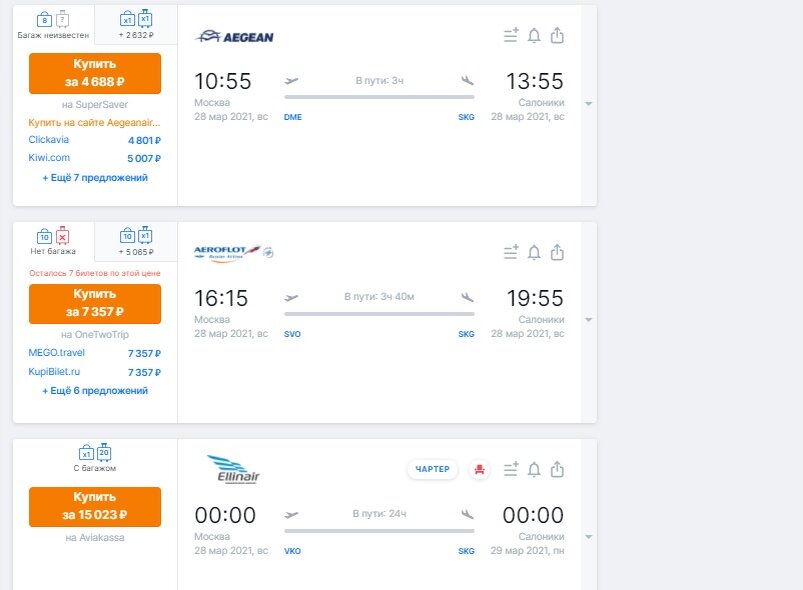Select Aegean baggage option for +2 632 ₽
This screenshot has width=803, height=590.
click(x=136, y=25)
